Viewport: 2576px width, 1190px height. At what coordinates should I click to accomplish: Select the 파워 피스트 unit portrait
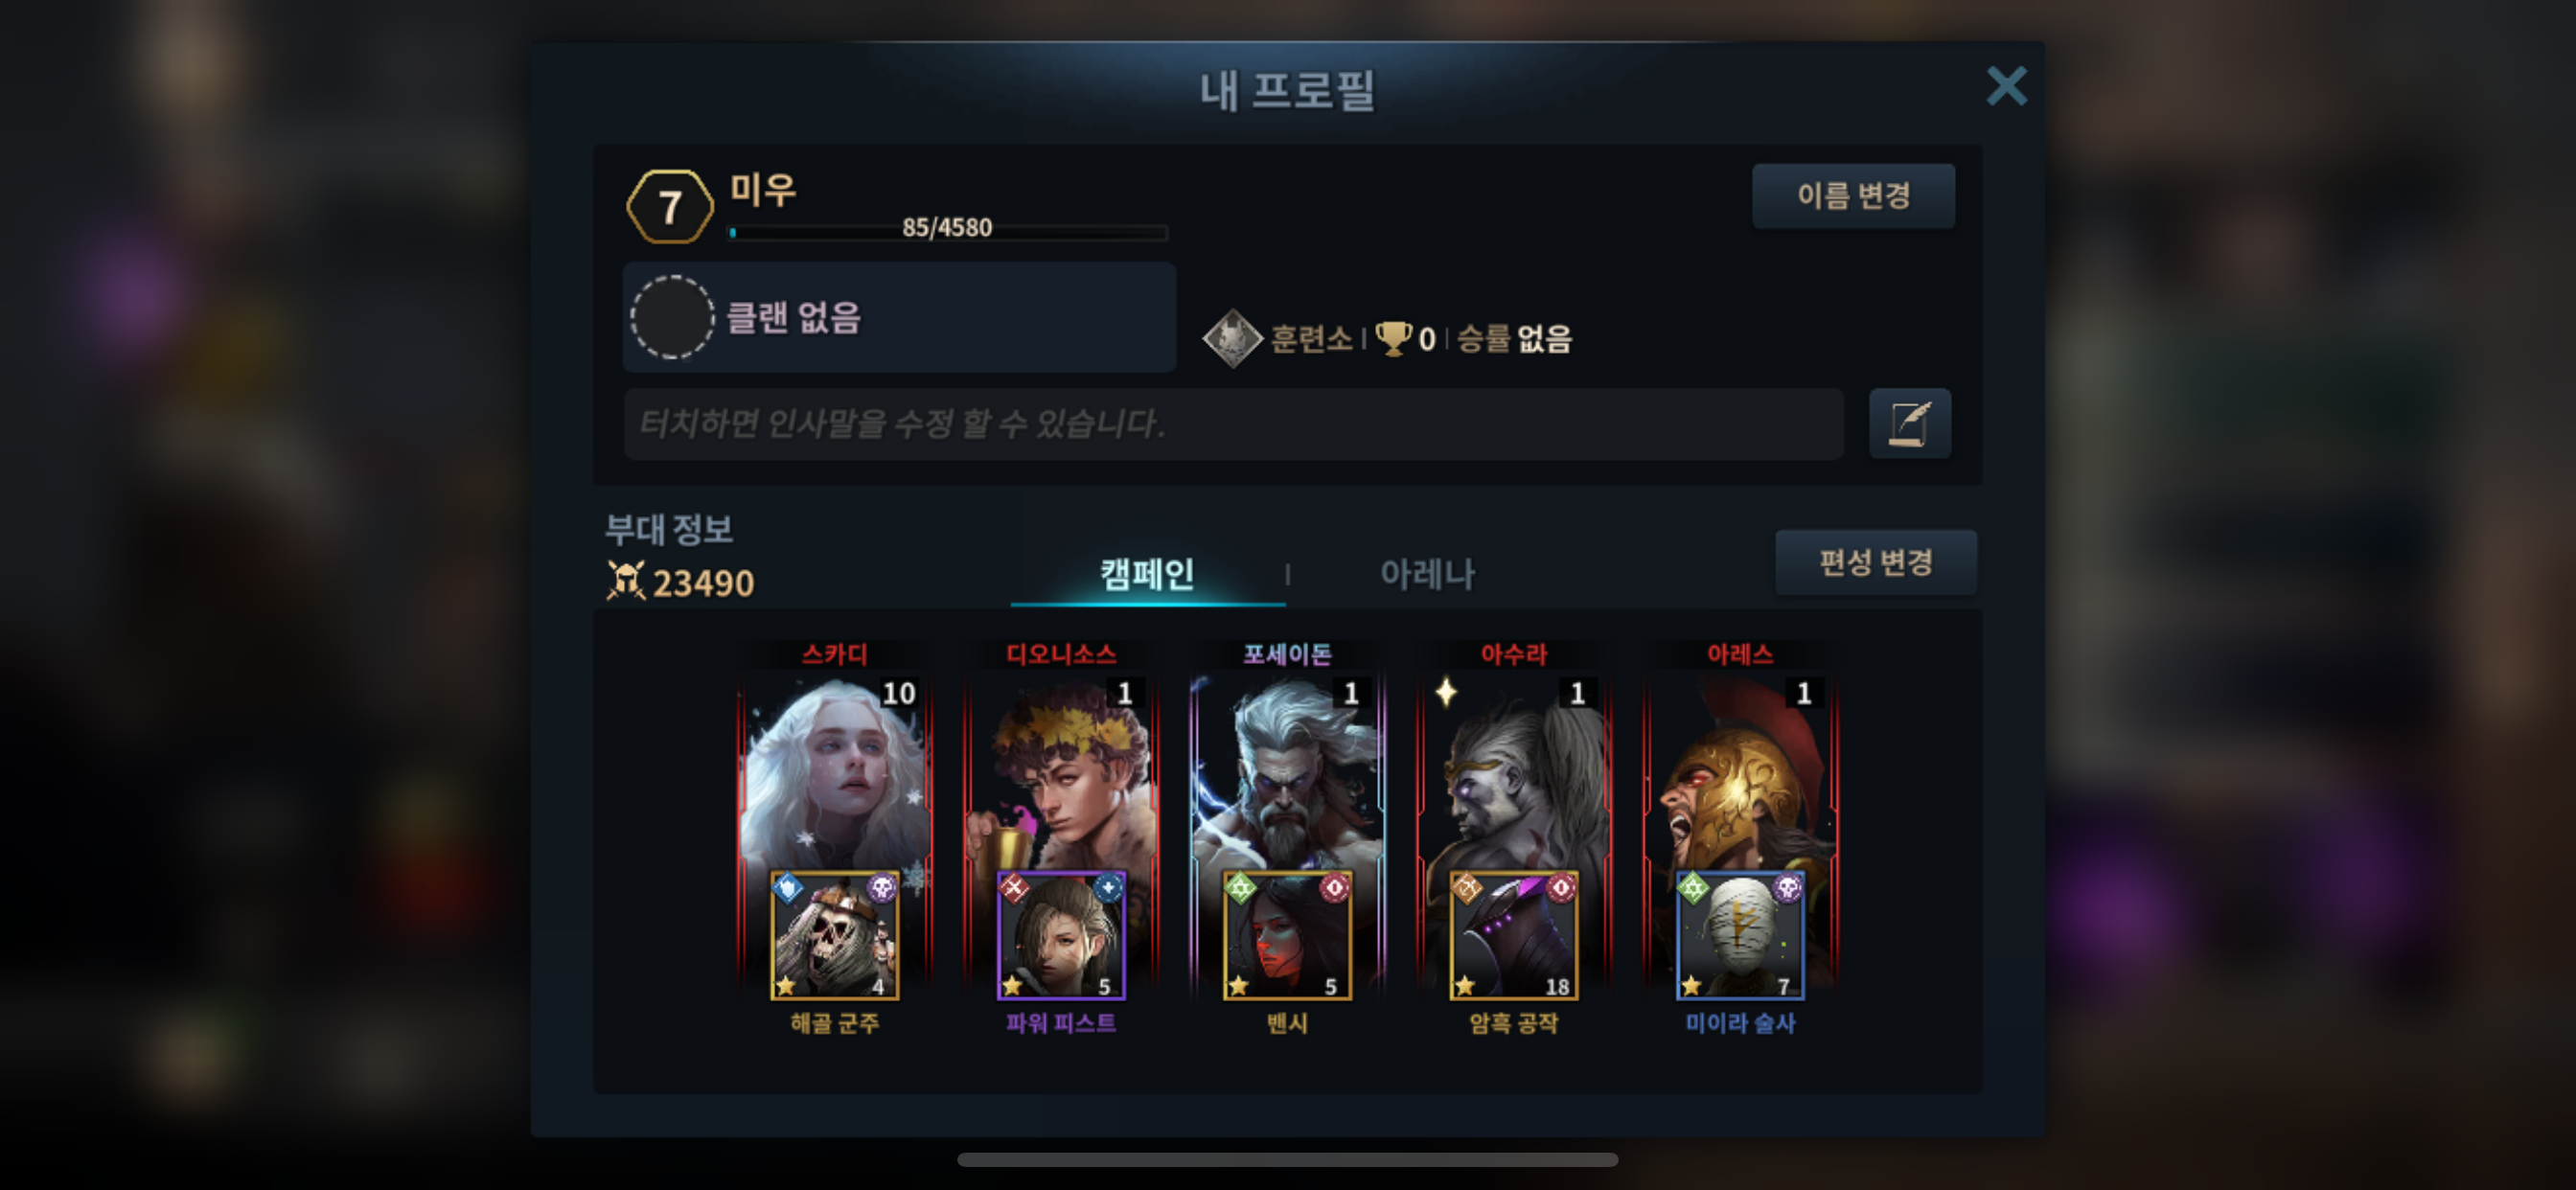click(1061, 935)
